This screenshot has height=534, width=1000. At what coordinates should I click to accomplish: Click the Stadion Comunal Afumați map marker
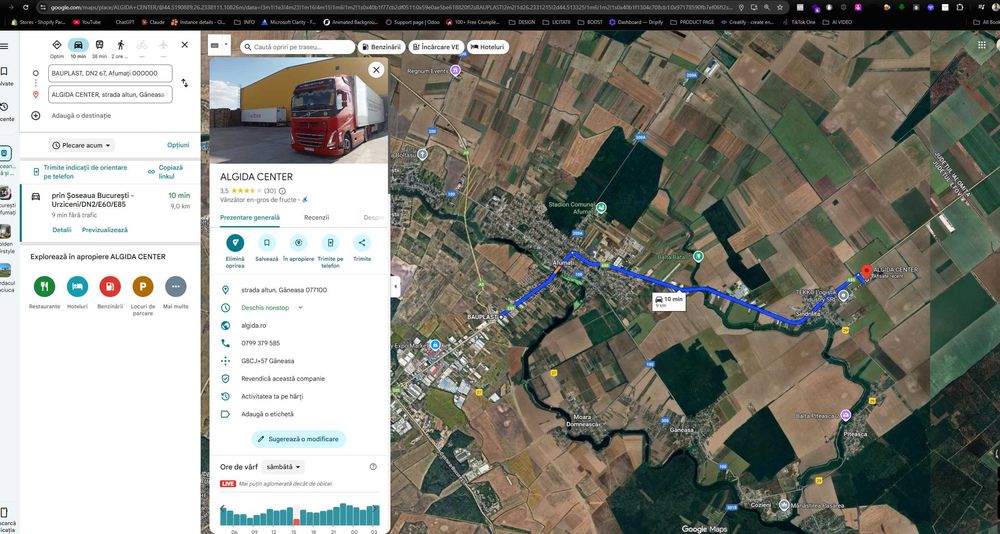601,208
